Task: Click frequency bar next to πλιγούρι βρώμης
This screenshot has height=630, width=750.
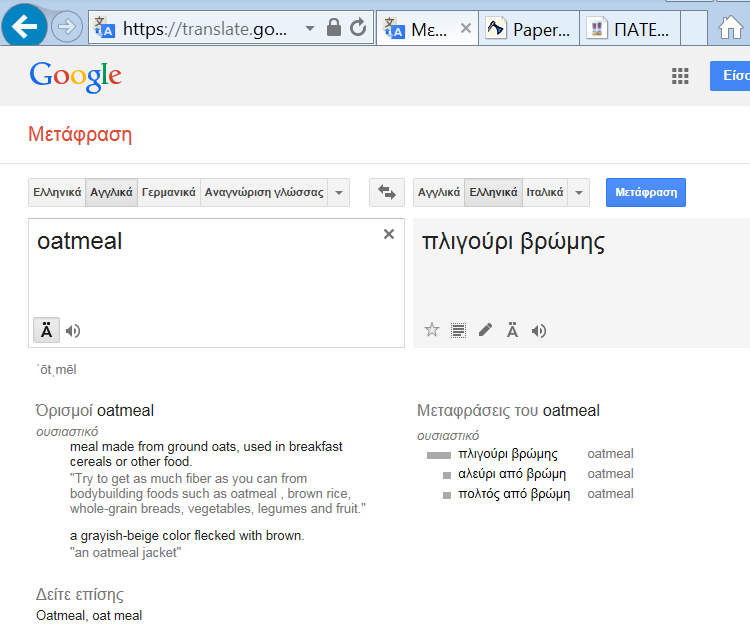Action: click(x=439, y=455)
